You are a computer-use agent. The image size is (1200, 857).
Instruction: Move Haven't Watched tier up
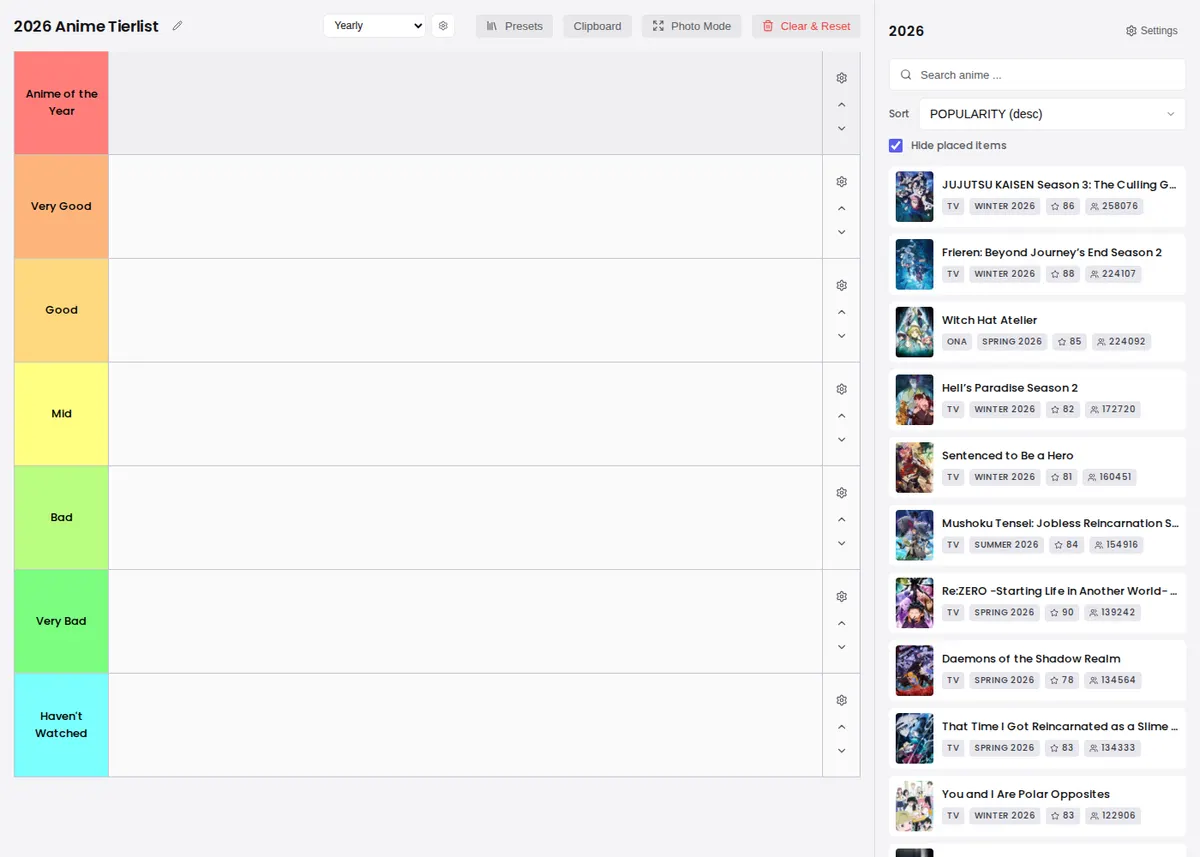tap(841, 726)
